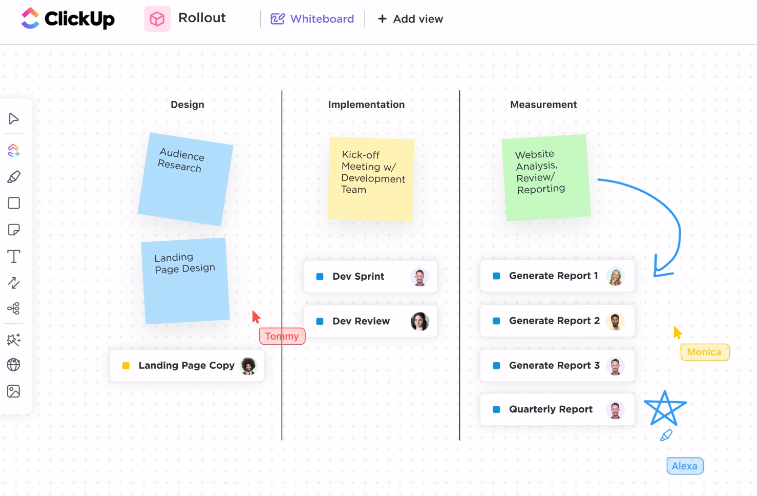
Task: Open the ClickUp add task tool
Action: [14, 150]
